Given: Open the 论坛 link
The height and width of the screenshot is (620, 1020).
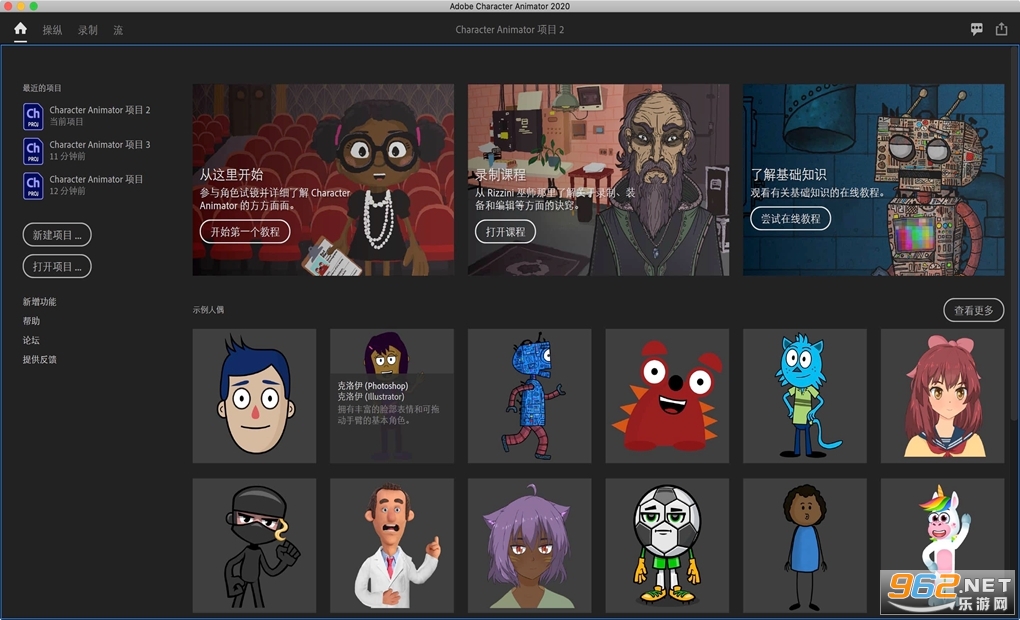Looking at the screenshot, I should pyautogui.click(x=31, y=340).
